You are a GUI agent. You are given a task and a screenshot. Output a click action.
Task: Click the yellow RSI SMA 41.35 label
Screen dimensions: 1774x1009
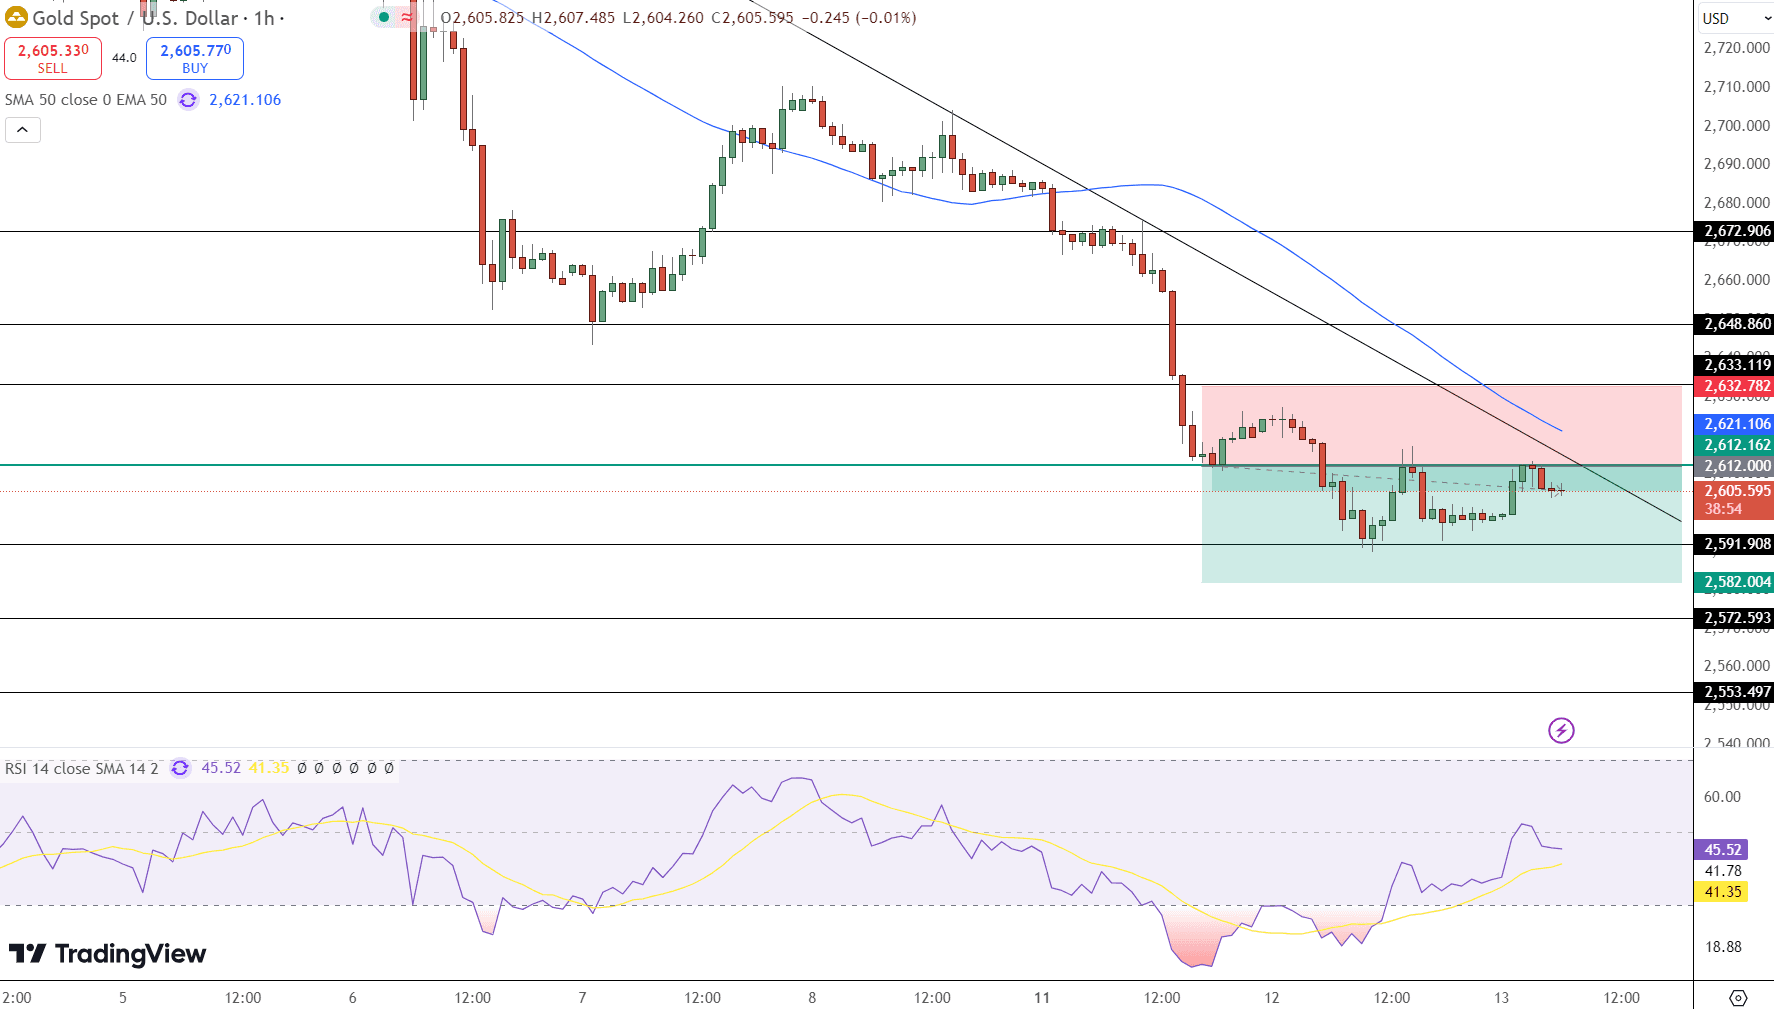point(1721,892)
